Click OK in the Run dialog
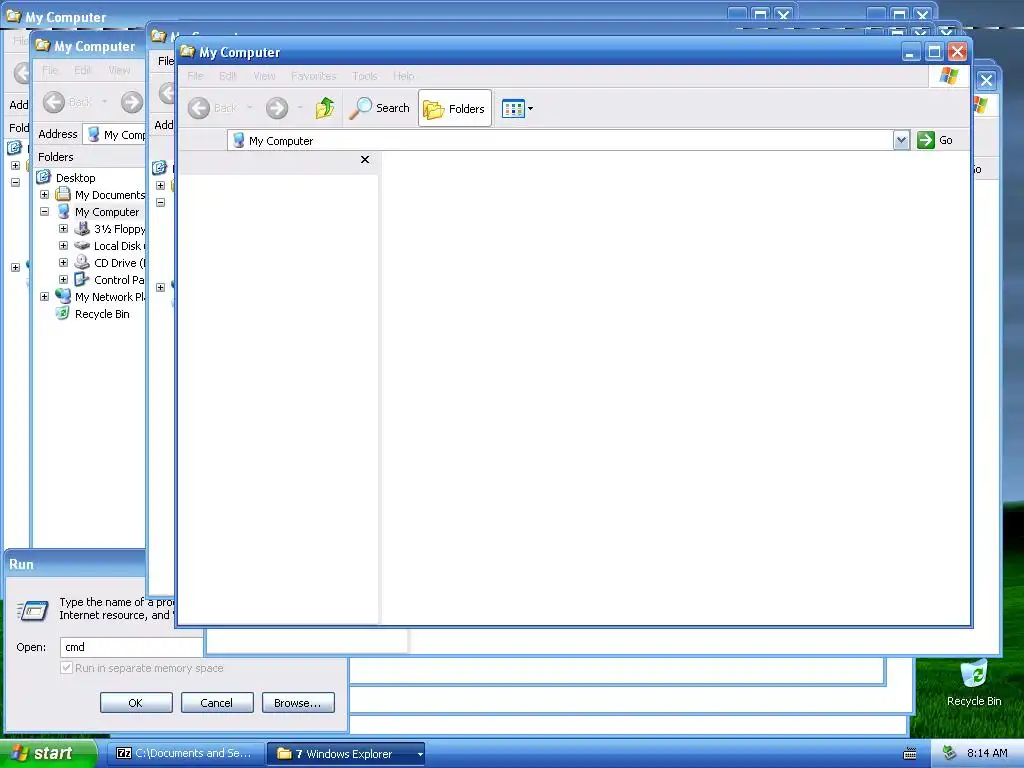Viewport: 1024px width, 768px height. pos(136,703)
